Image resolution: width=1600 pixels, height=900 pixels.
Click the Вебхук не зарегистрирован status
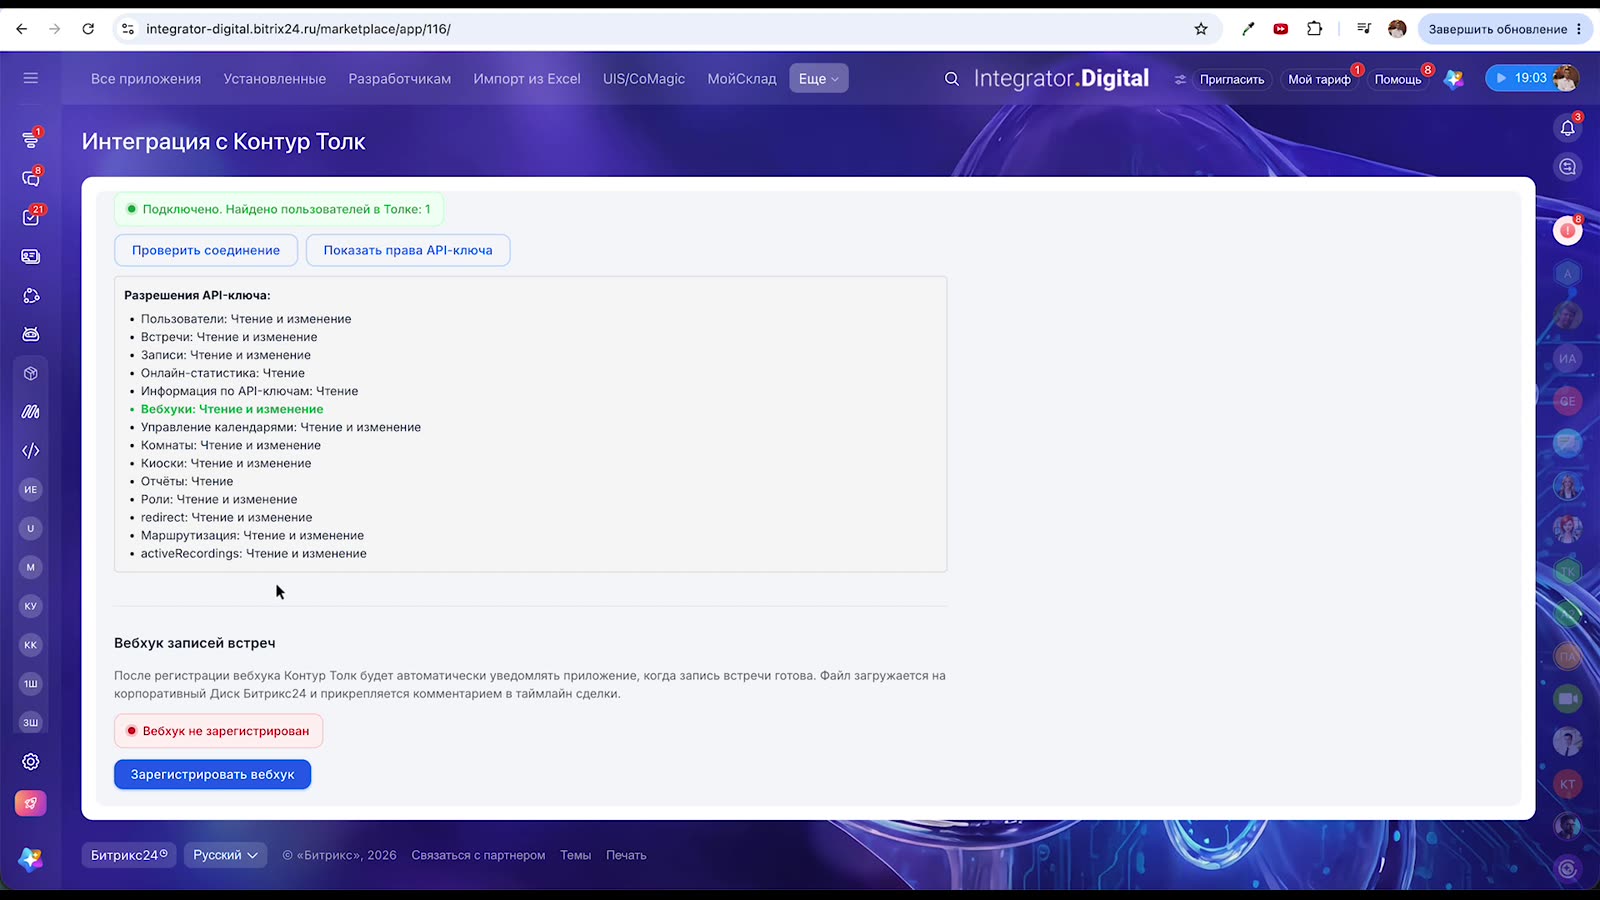218,731
